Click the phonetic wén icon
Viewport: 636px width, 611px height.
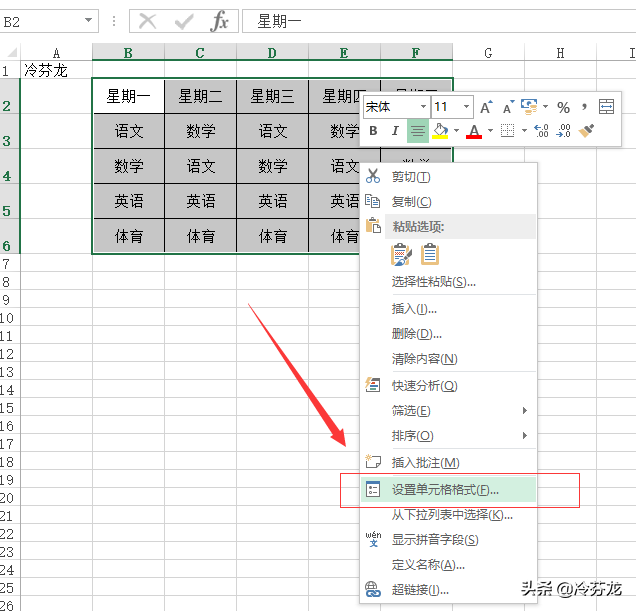(x=373, y=539)
